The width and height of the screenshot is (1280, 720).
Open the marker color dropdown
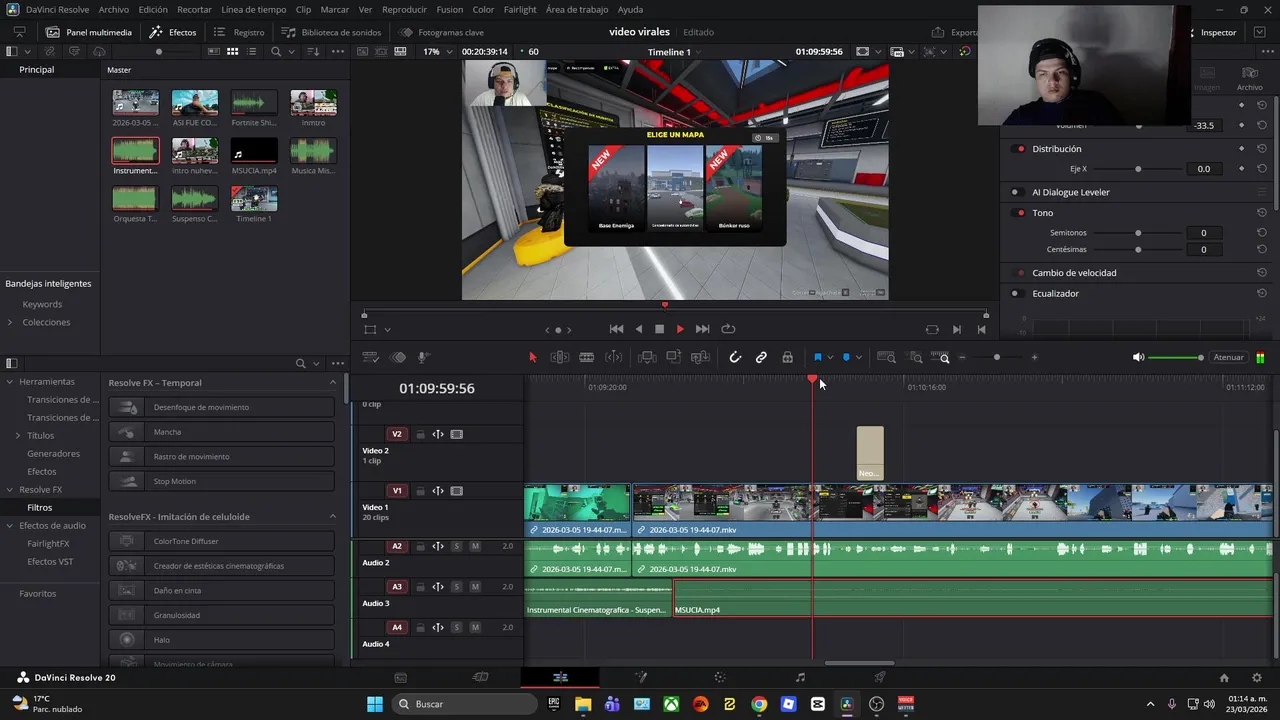click(x=858, y=358)
